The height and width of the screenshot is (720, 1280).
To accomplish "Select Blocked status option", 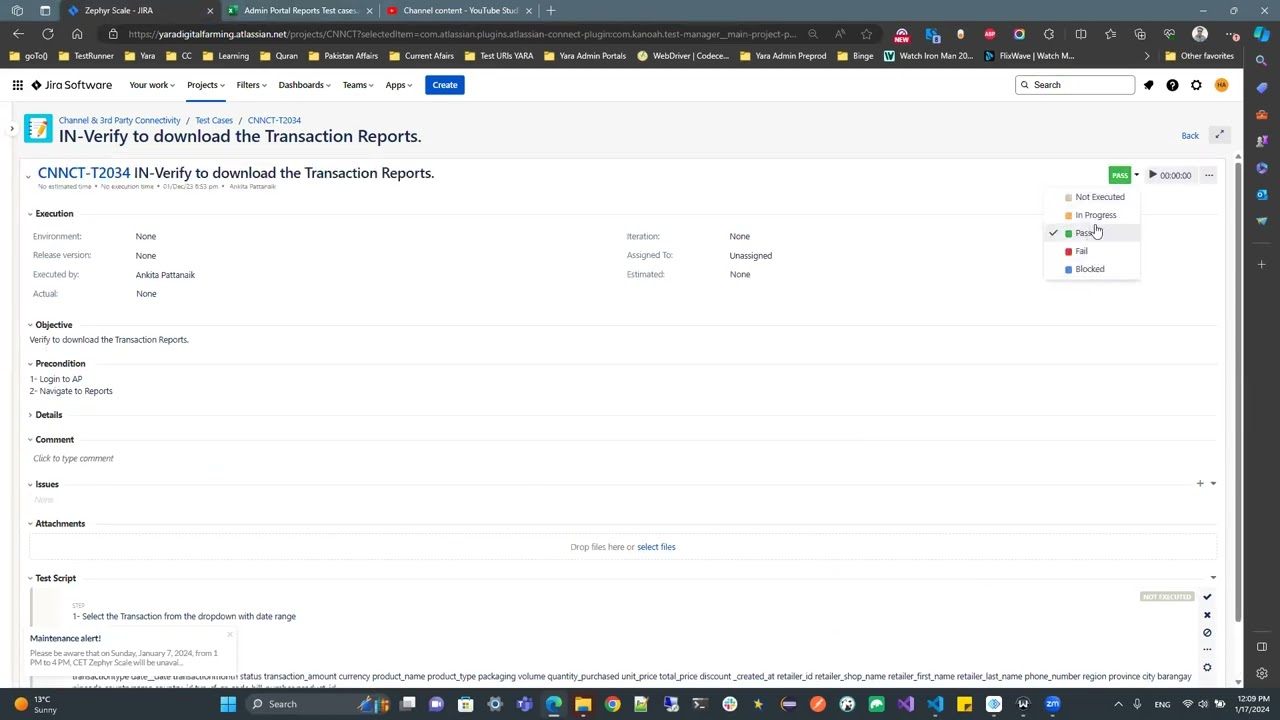I will point(1092,269).
